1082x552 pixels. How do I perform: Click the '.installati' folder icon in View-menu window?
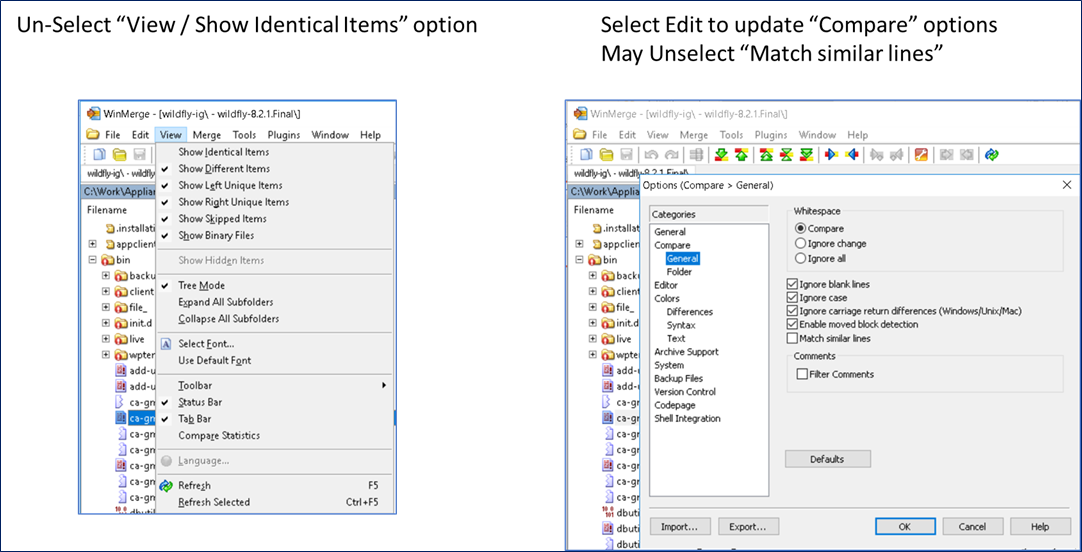[x=110, y=228]
